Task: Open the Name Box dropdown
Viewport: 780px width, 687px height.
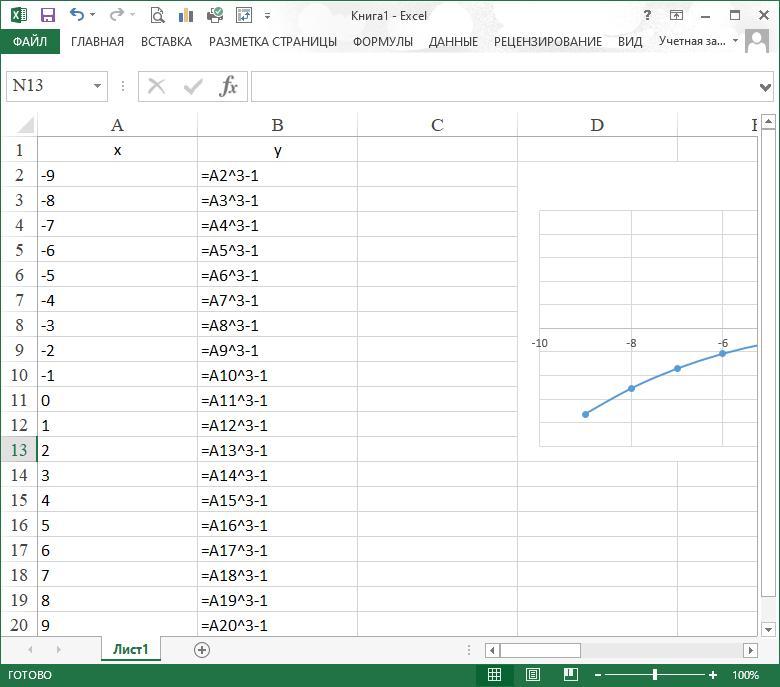Action: (x=97, y=86)
